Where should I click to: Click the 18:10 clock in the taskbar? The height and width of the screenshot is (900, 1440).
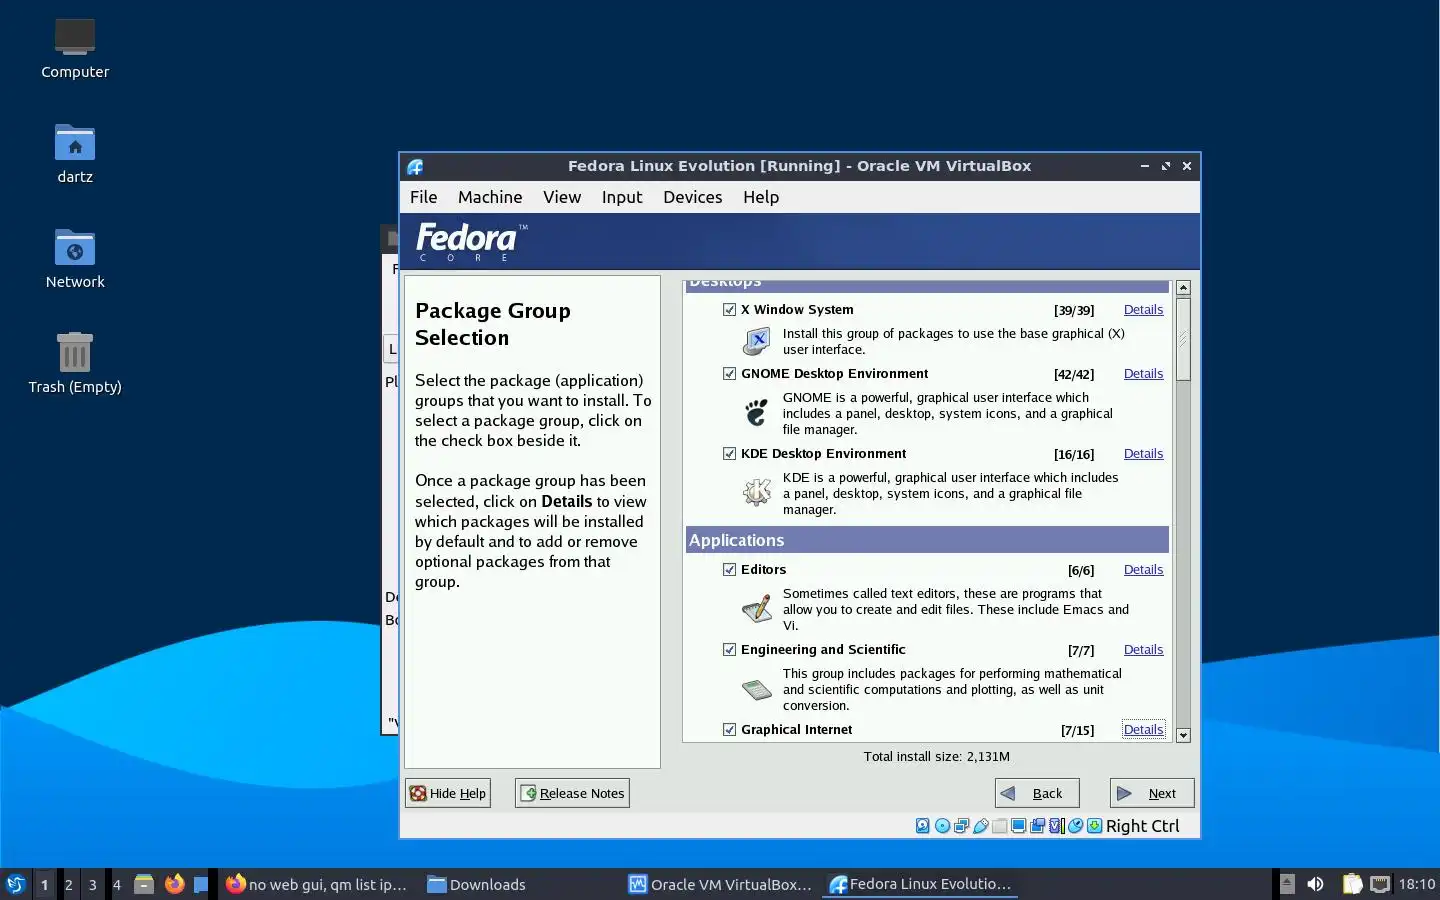point(1416,884)
